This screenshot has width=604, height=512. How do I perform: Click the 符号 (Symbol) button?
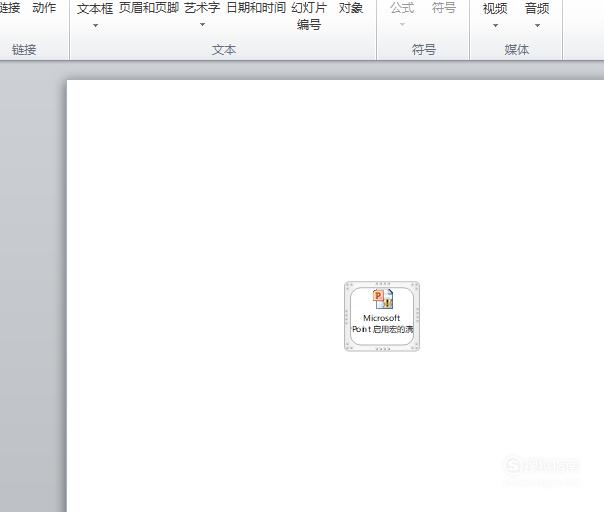click(444, 8)
